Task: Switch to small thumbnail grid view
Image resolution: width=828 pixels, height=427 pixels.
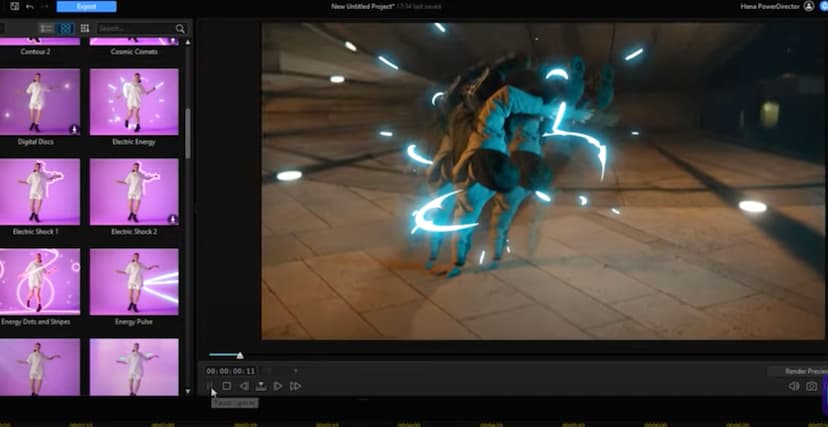Action: click(x=84, y=29)
